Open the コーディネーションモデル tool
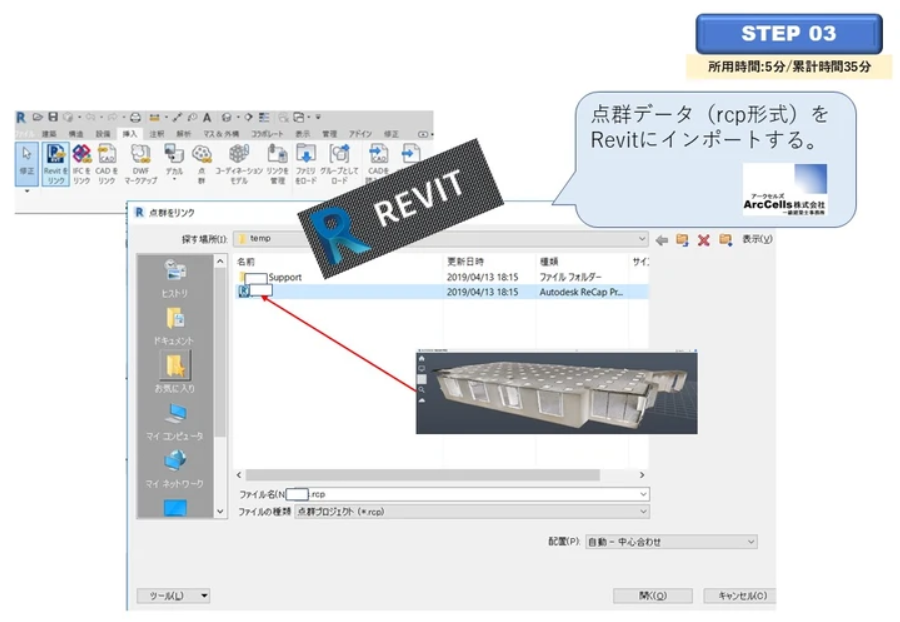900x622 pixels. click(x=239, y=164)
